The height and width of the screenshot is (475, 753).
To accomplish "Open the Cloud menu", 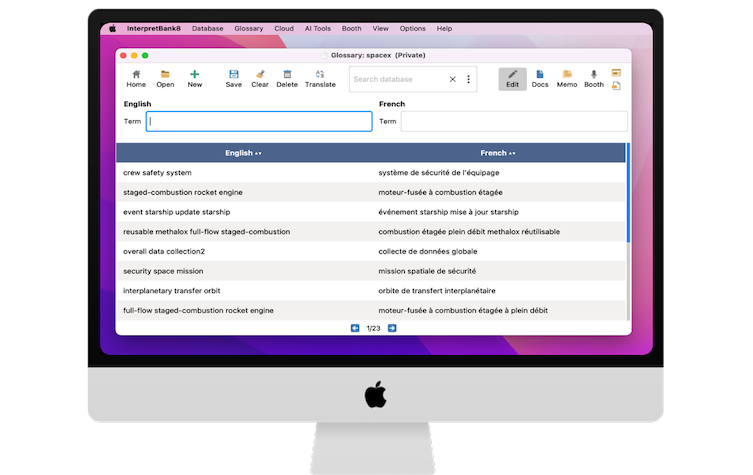I will click(284, 28).
